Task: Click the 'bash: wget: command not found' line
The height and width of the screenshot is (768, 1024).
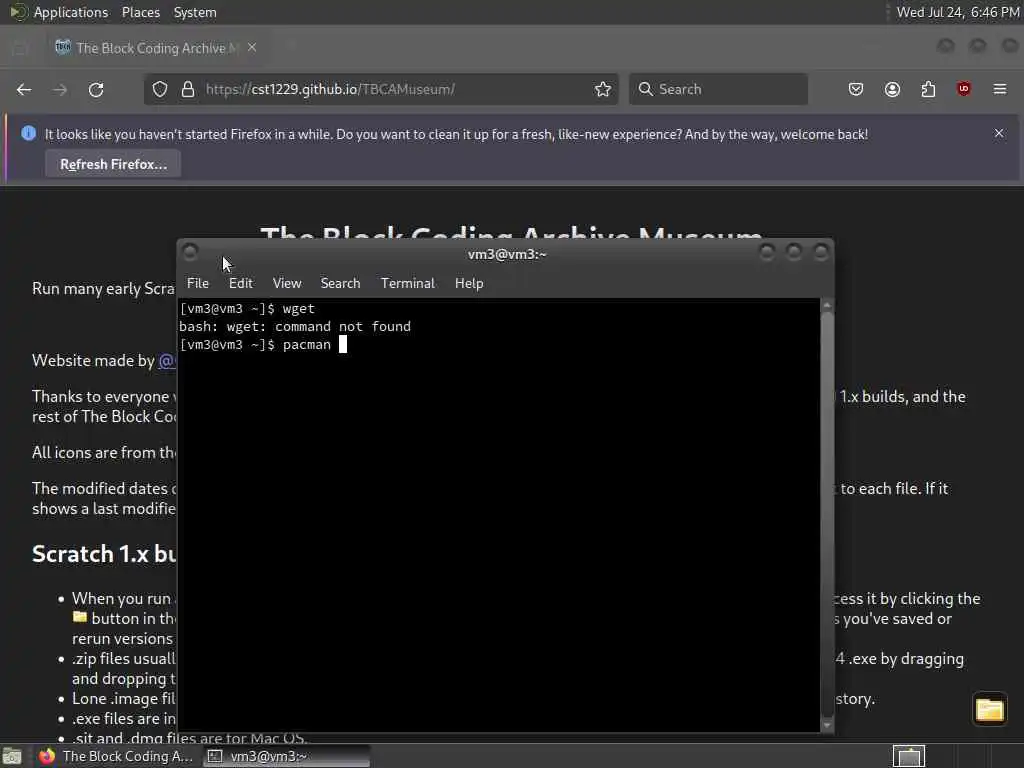Action: (x=295, y=327)
